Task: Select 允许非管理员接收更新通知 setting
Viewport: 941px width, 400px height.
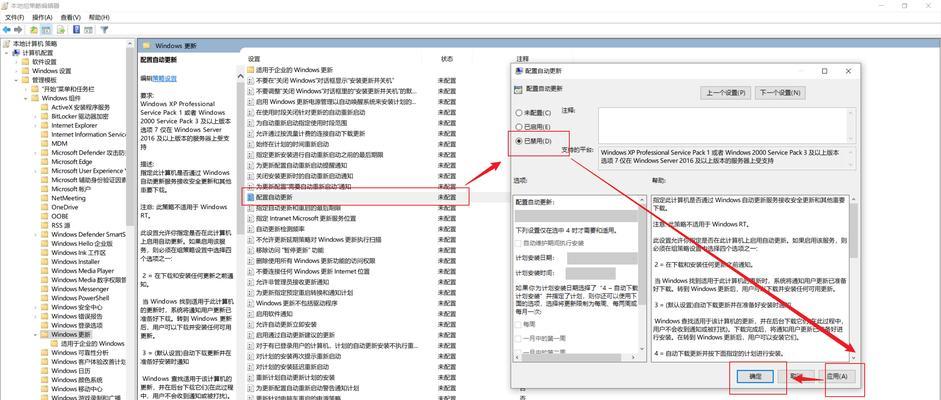Action: [x=292, y=281]
